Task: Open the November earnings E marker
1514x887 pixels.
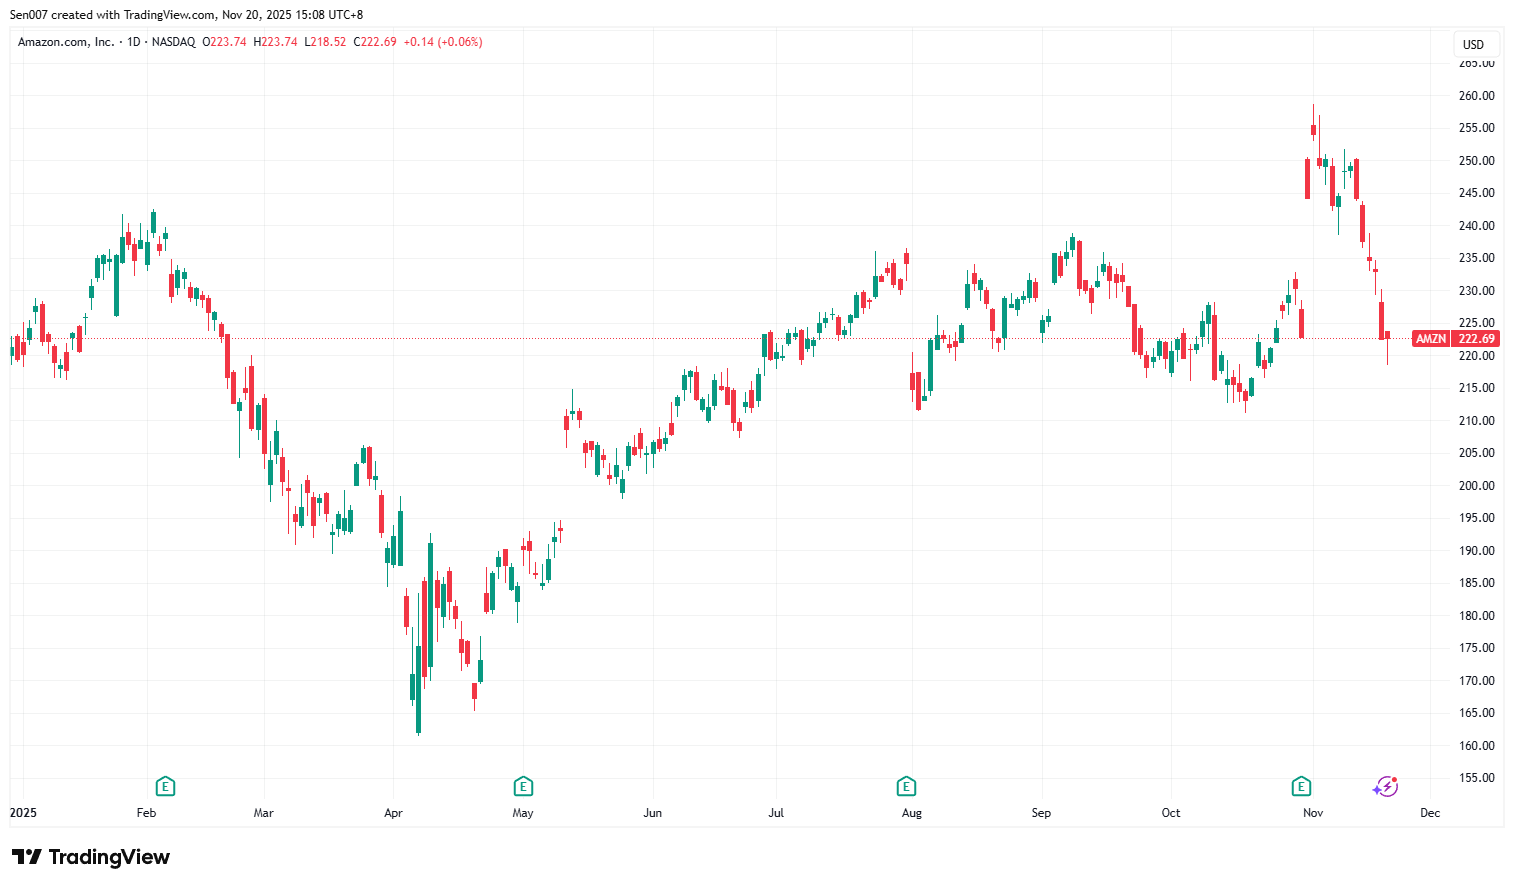Action: (1301, 787)
